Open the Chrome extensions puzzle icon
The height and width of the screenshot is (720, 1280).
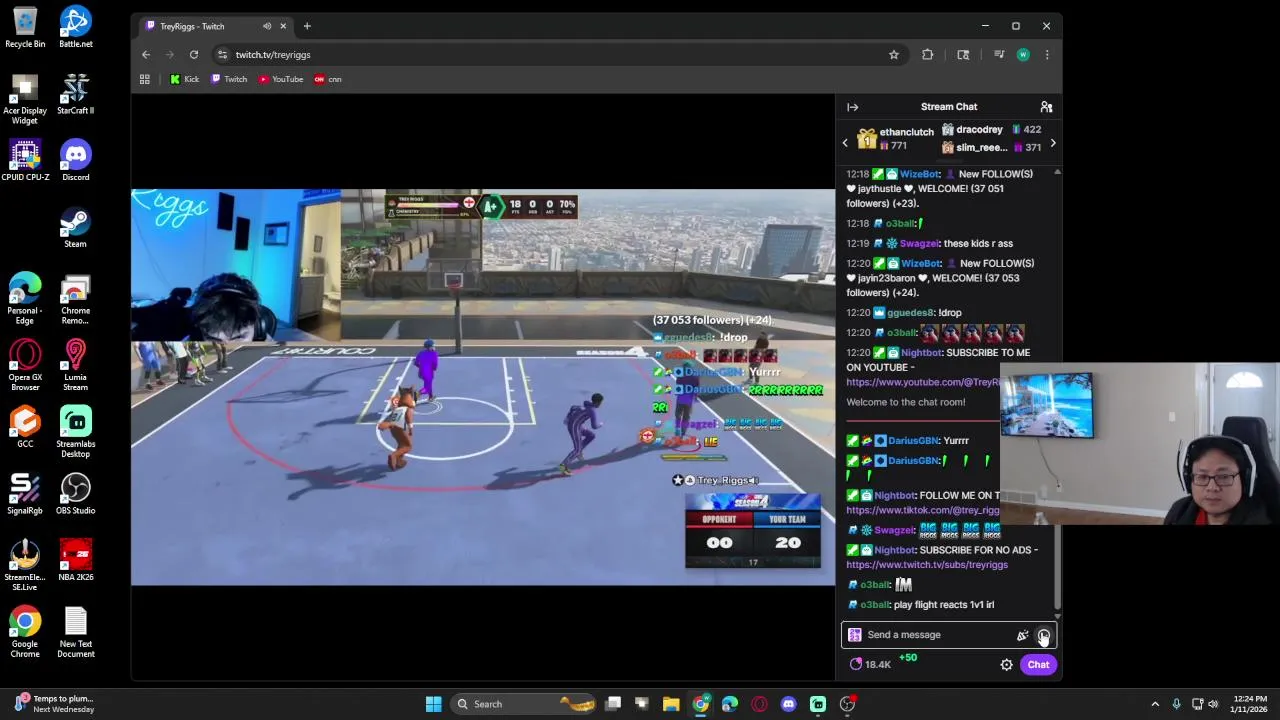click(x=928, y=55)
